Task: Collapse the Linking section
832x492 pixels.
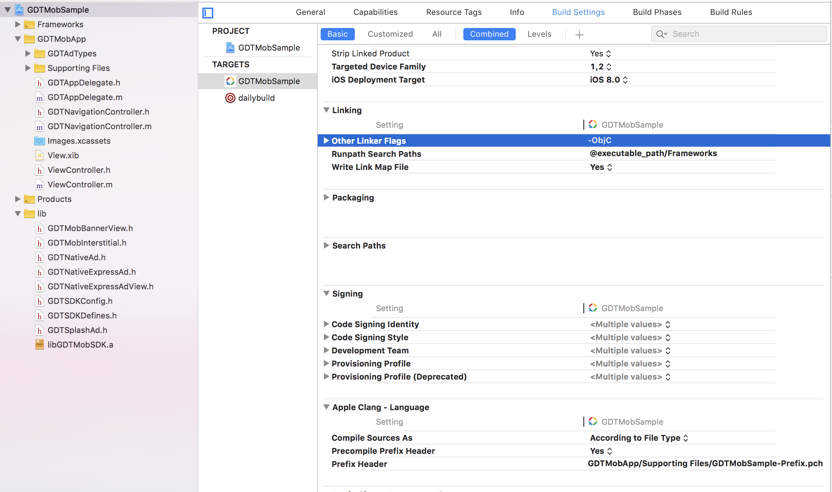Action: [326, 110]
